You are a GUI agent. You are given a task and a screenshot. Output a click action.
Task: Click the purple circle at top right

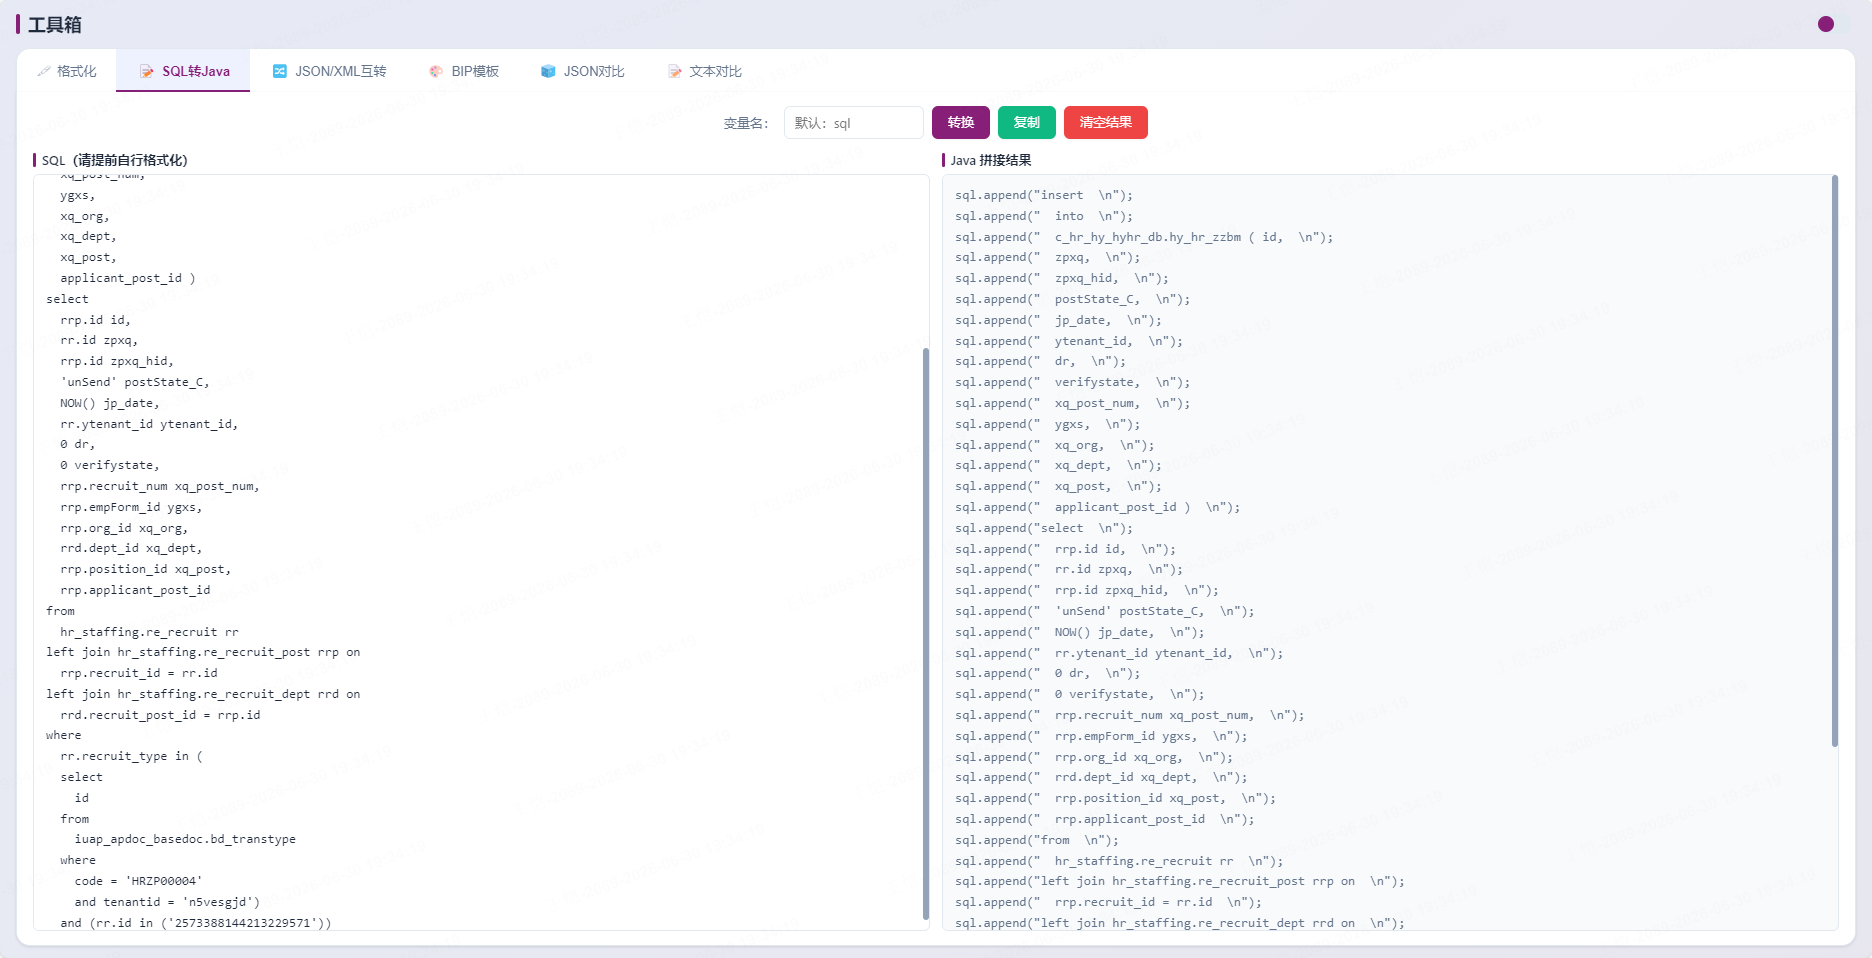1826,24
